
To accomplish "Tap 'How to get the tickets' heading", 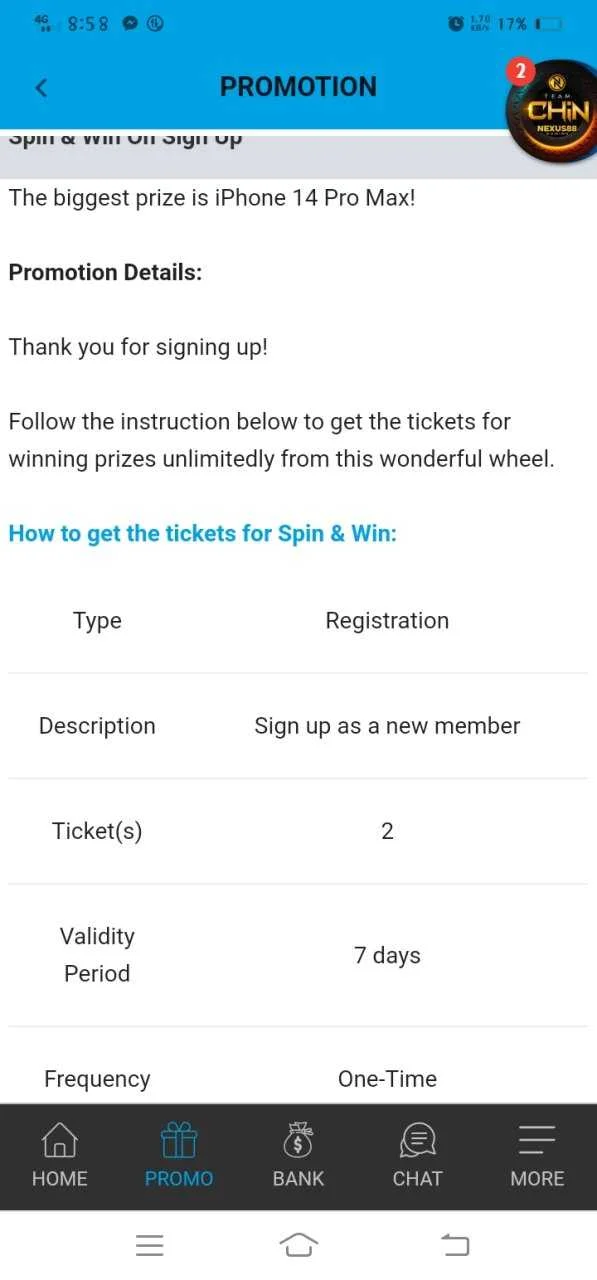I will point(202,533).
